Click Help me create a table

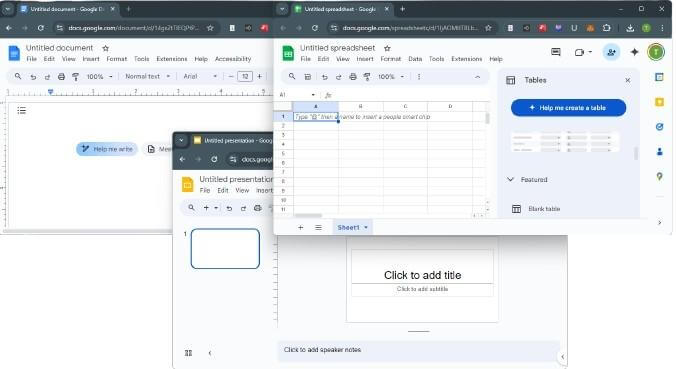[x=568, y=108]
